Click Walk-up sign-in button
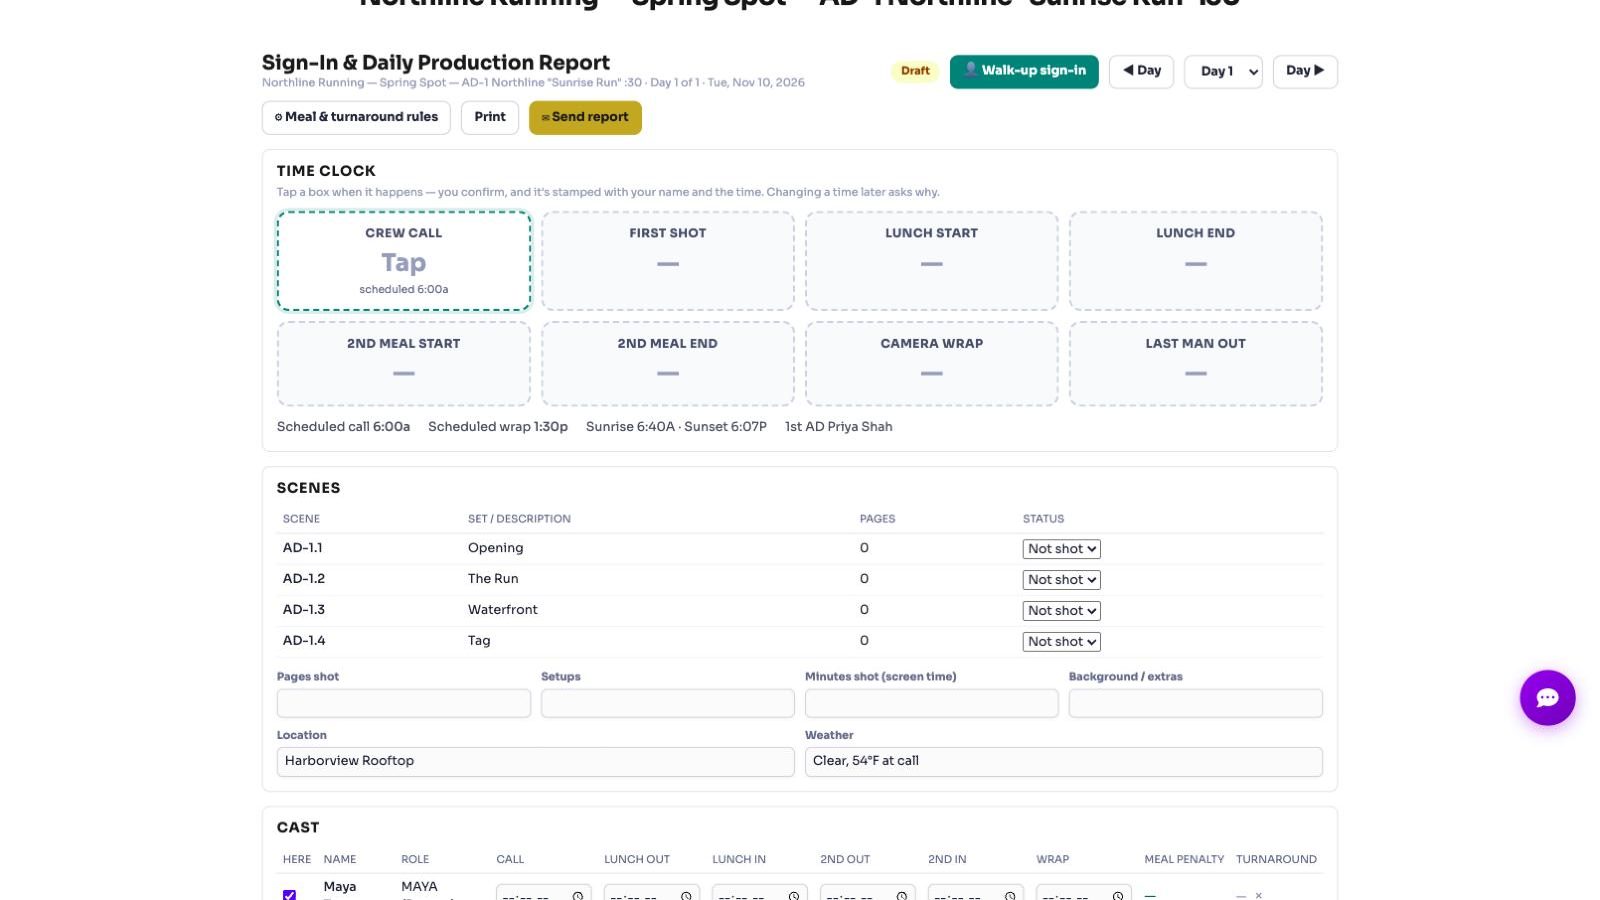Viewport: 1600px width, 900px height. pyautogui.click(x=1024, y=71)
